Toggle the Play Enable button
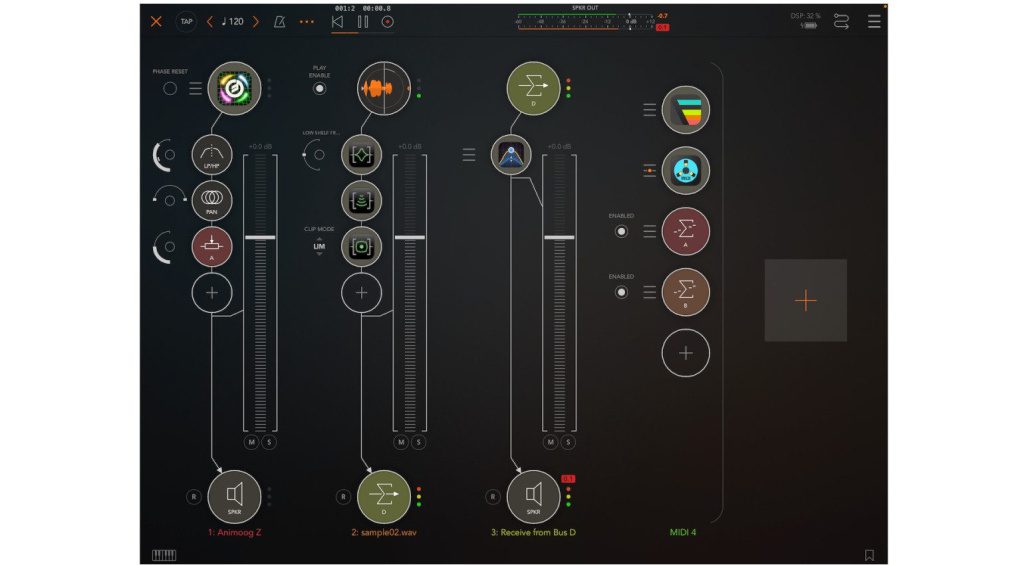Screen dimensions: 1024x565 [319, 88]
